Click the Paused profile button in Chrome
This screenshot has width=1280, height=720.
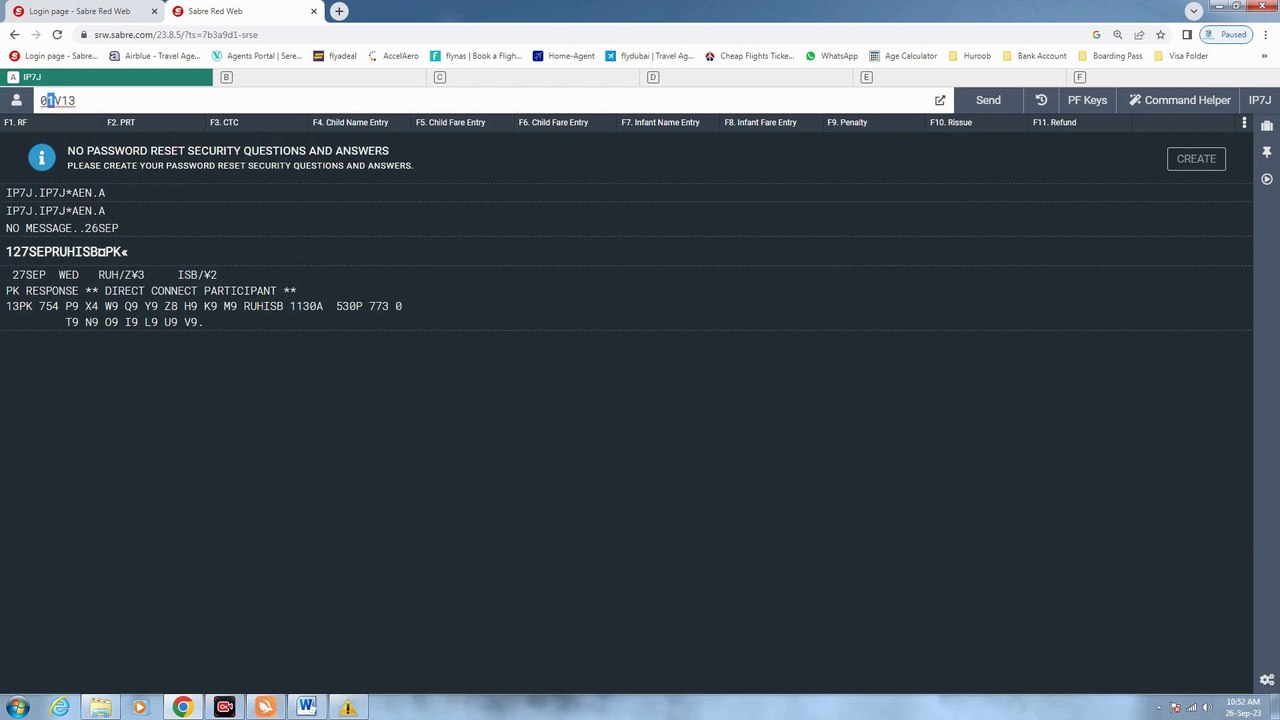1226,35
